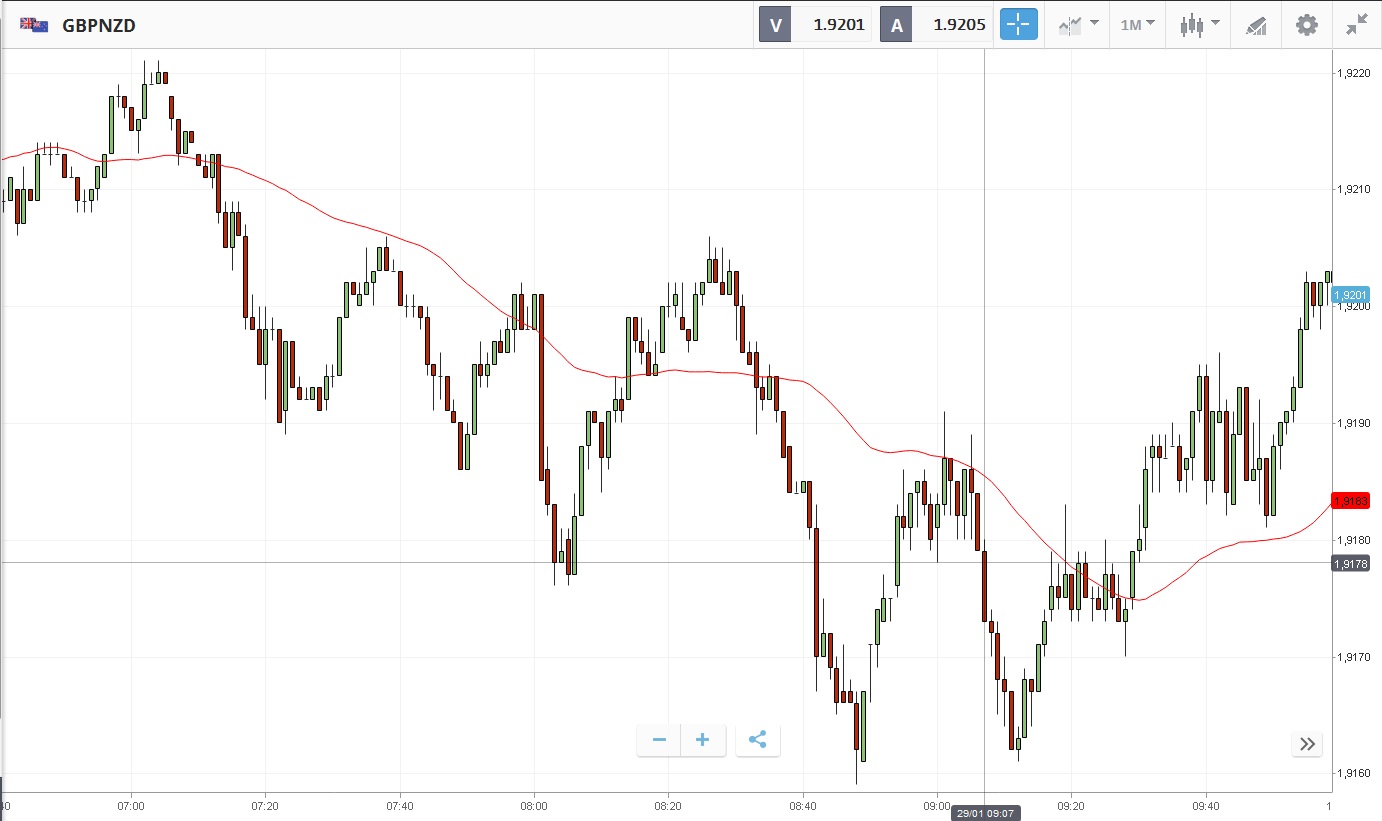Click the A buy price 1.9205 button
The image size is (1382, 821).
pyautogui.click(x=935, y=25)
